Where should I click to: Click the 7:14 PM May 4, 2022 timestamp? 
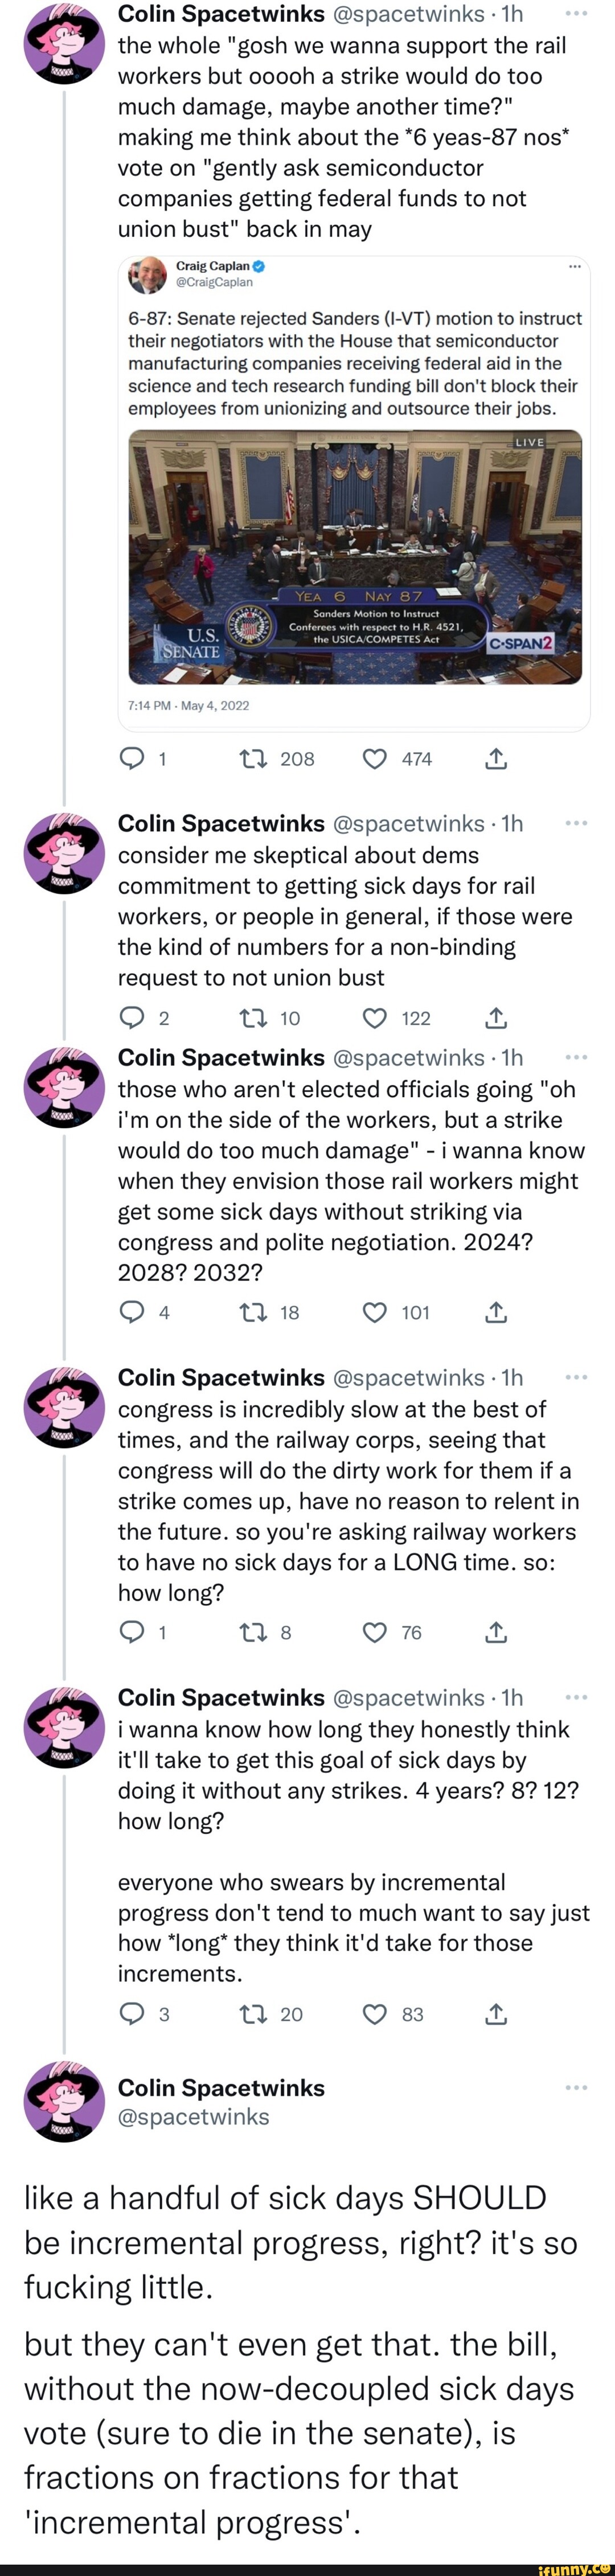[x=189, y=705]
